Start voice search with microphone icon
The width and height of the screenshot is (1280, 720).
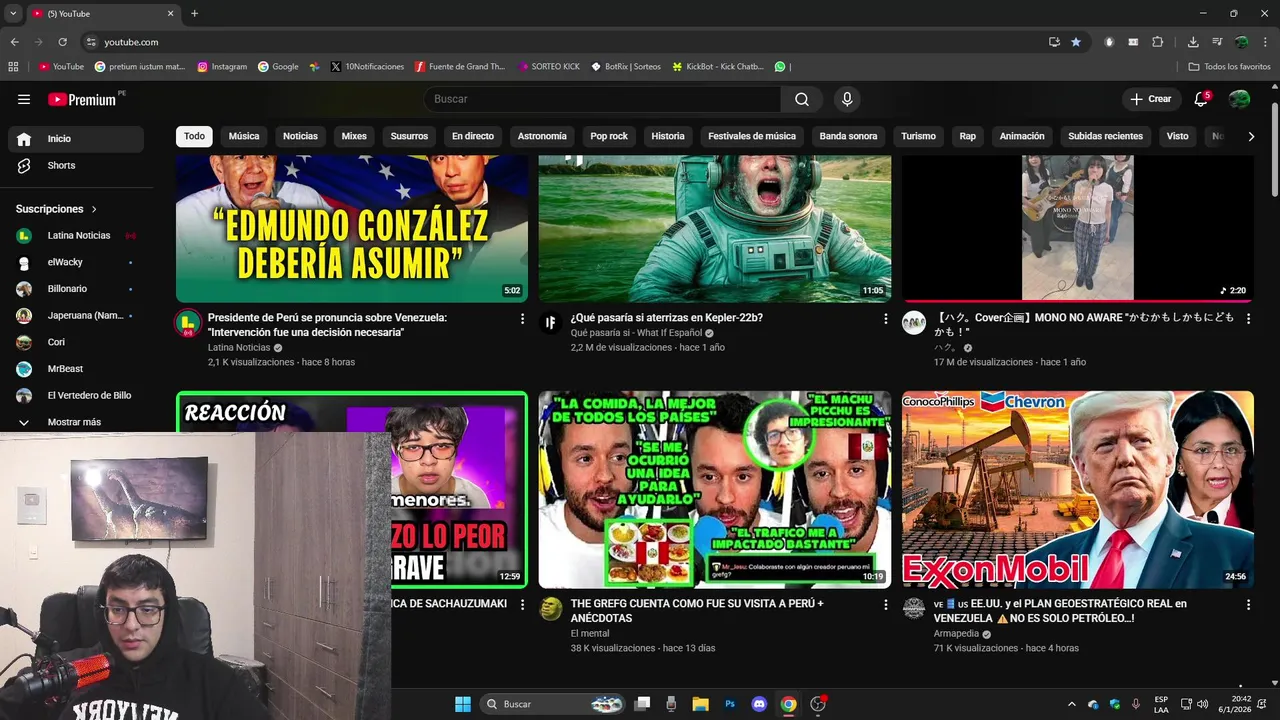point(847,99)
